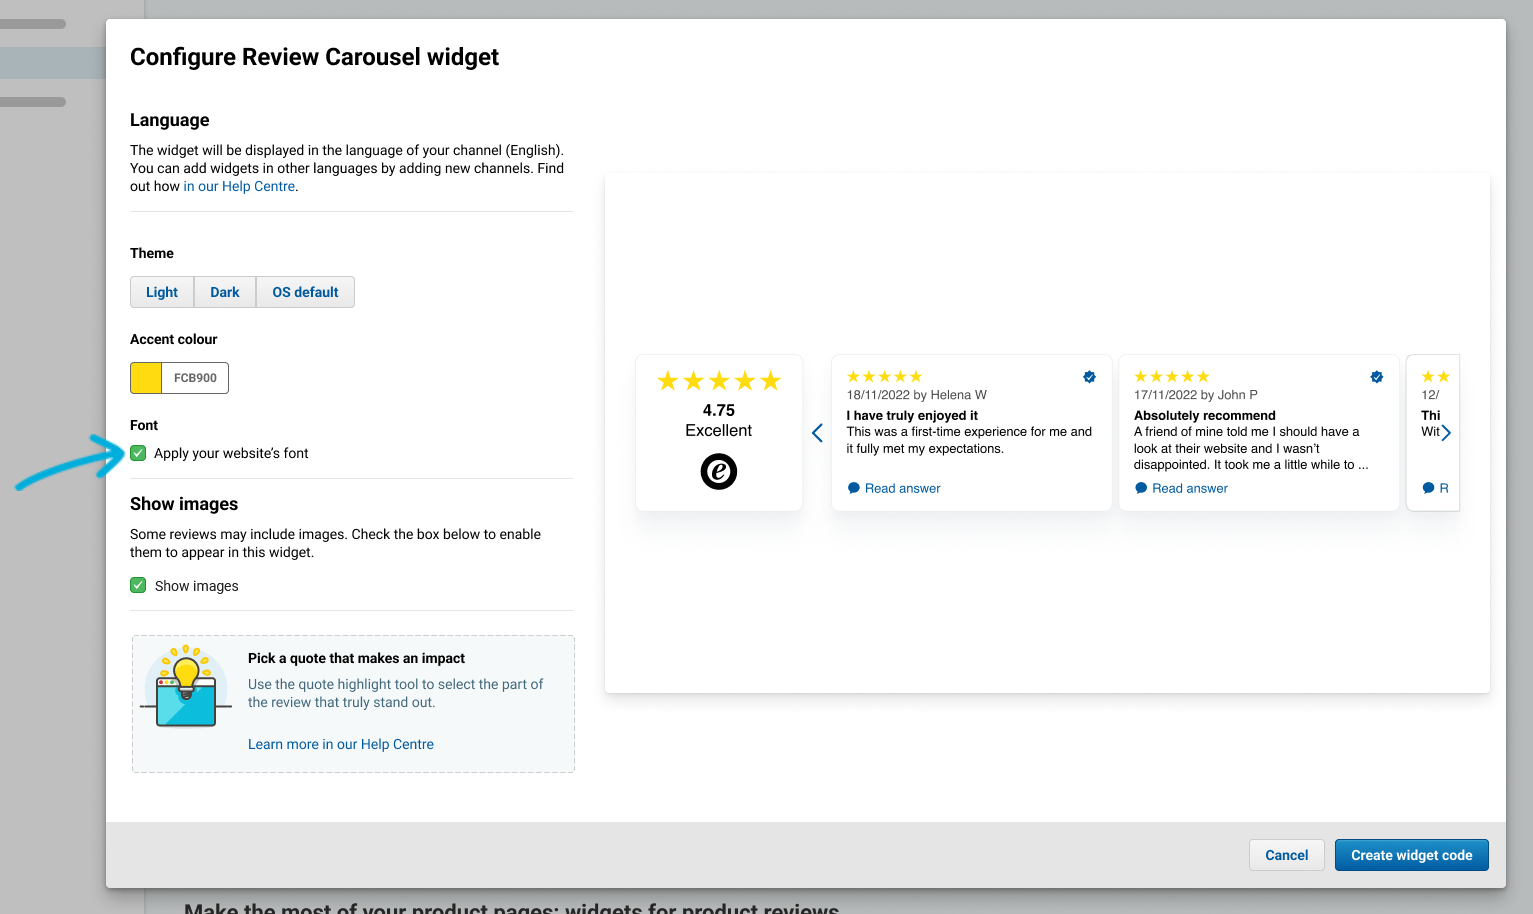Select the OS default theme option
This screenshot has height=914, width=1533.
[305, 292]
